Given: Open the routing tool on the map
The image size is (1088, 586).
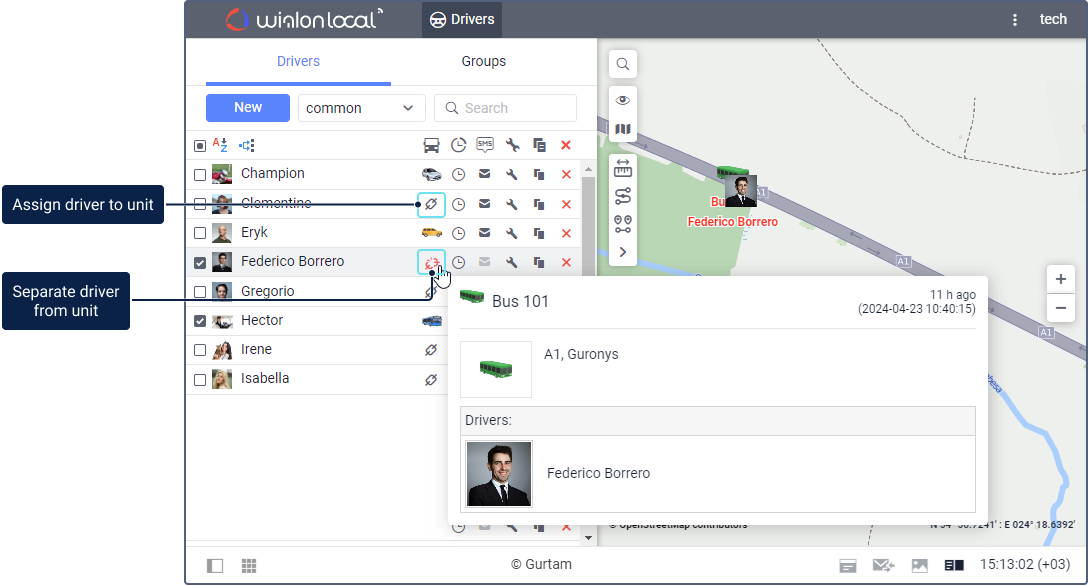Looking at the screenshot, I should pyautogui.click(x=623, y=196).
